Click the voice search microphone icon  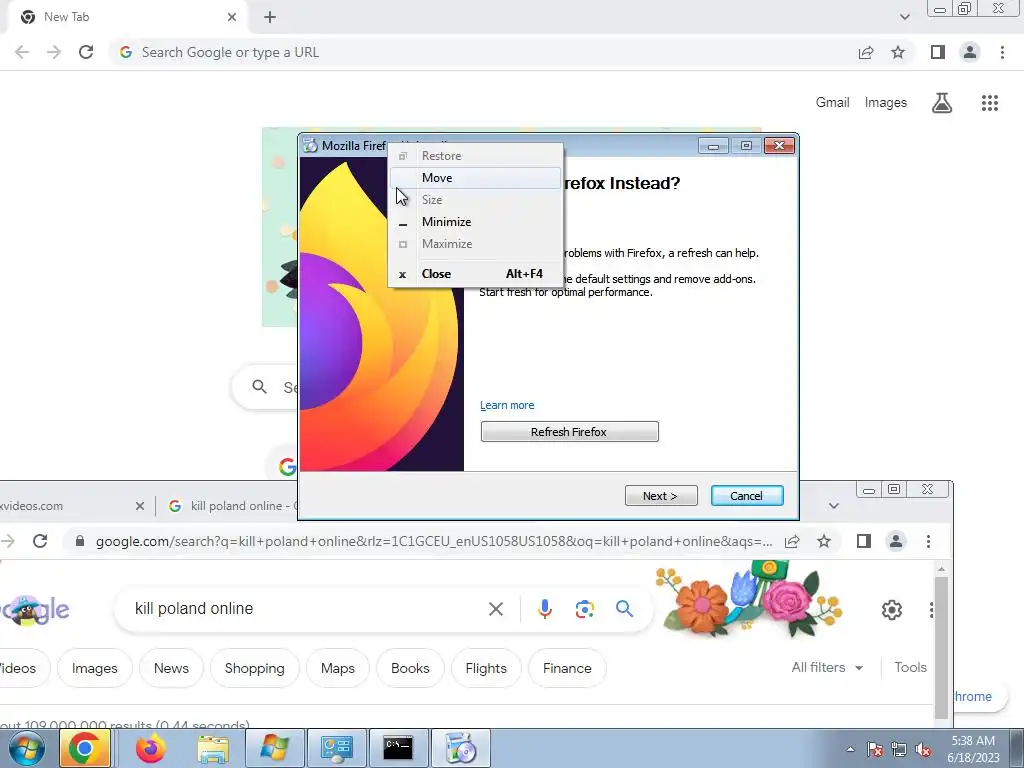(545, 609)
